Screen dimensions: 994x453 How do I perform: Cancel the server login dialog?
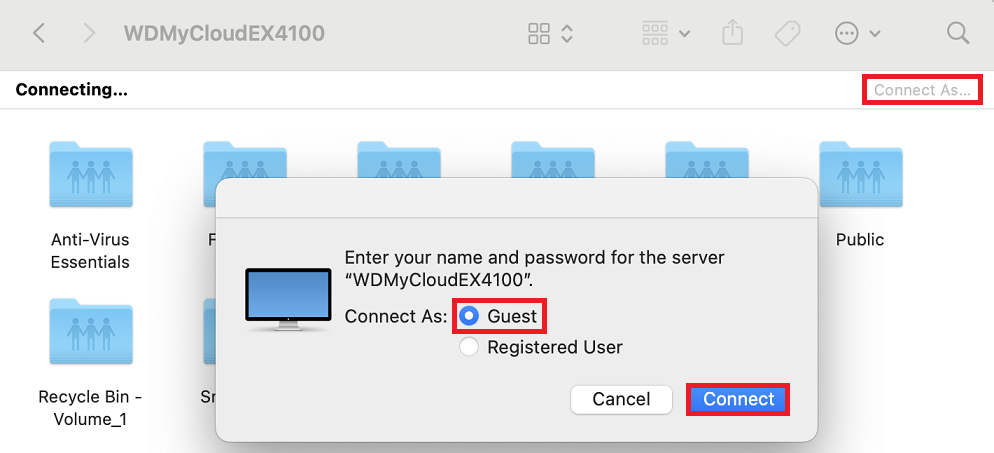point(621,399)
